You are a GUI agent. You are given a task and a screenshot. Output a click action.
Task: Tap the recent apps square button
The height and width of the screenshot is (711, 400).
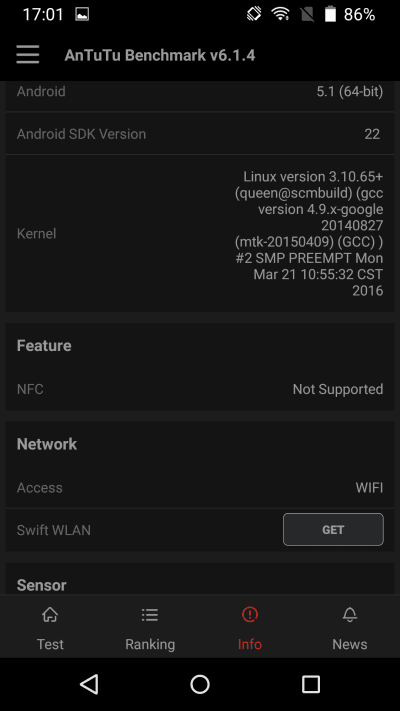point(311,684)
